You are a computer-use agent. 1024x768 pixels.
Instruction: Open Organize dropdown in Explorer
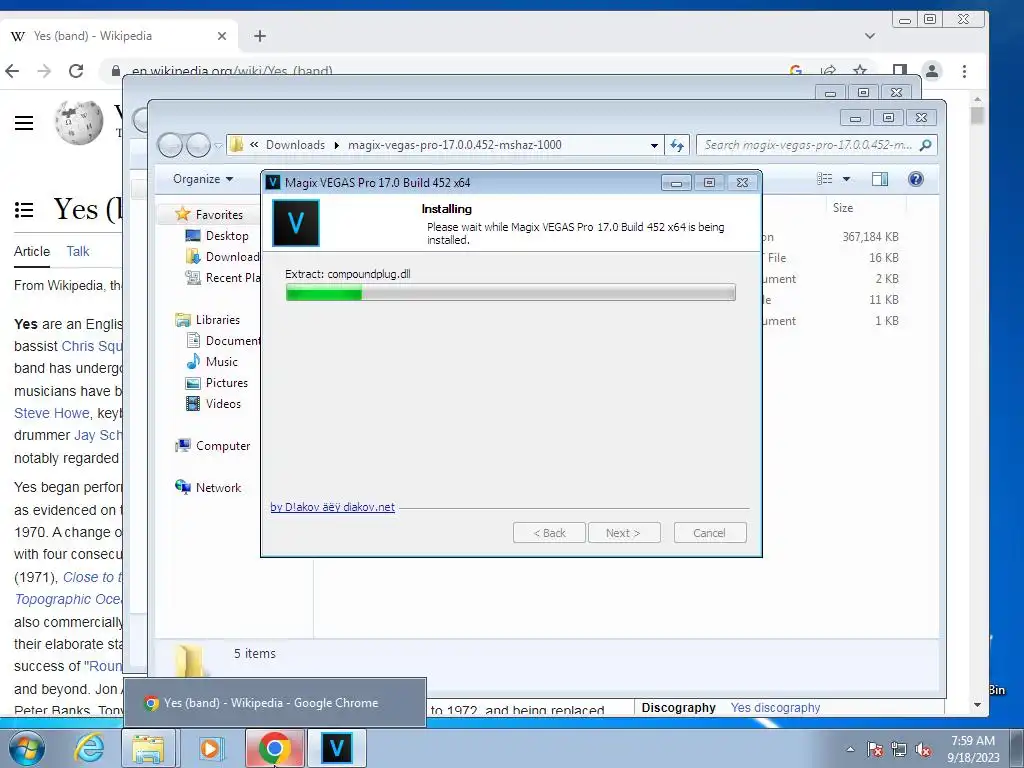202,179
